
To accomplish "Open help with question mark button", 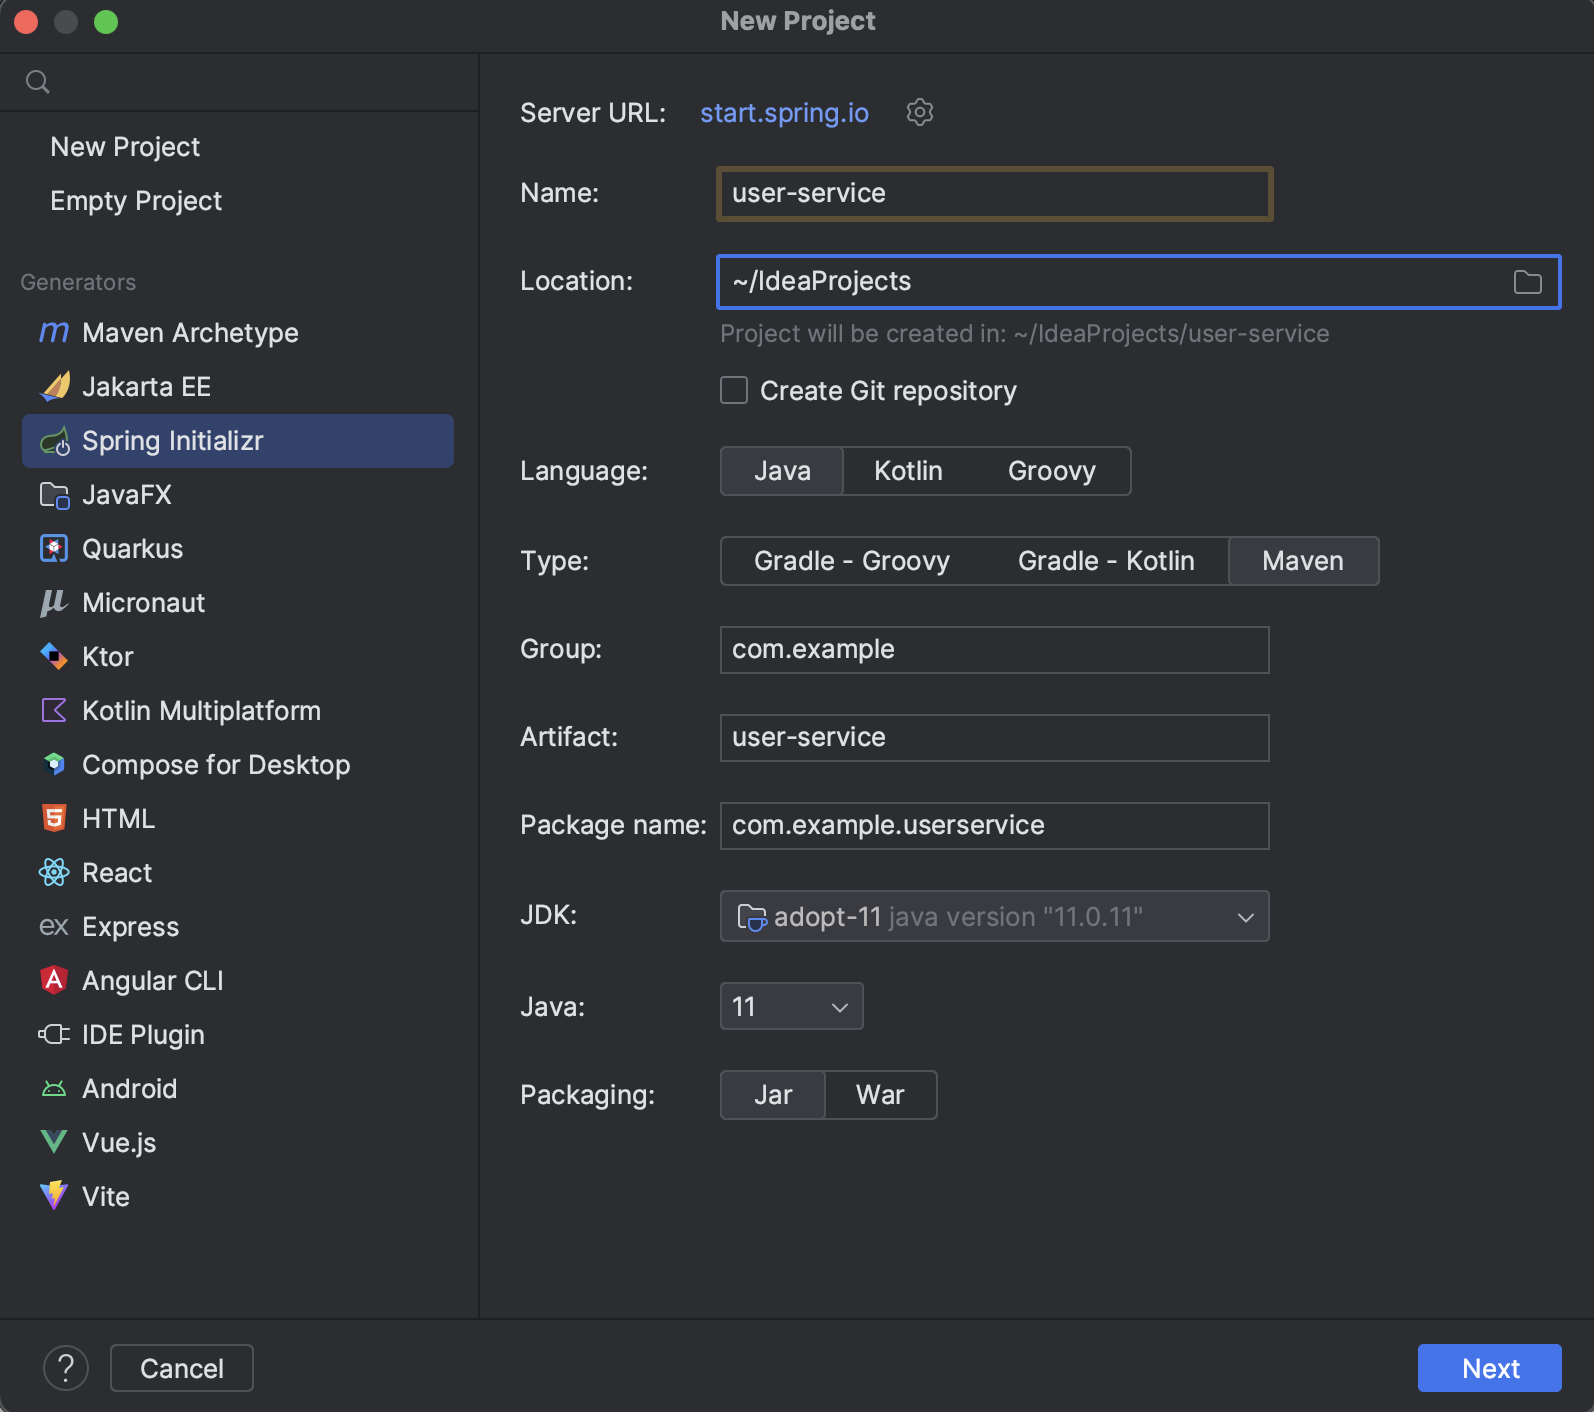I will coord(66,1367).
